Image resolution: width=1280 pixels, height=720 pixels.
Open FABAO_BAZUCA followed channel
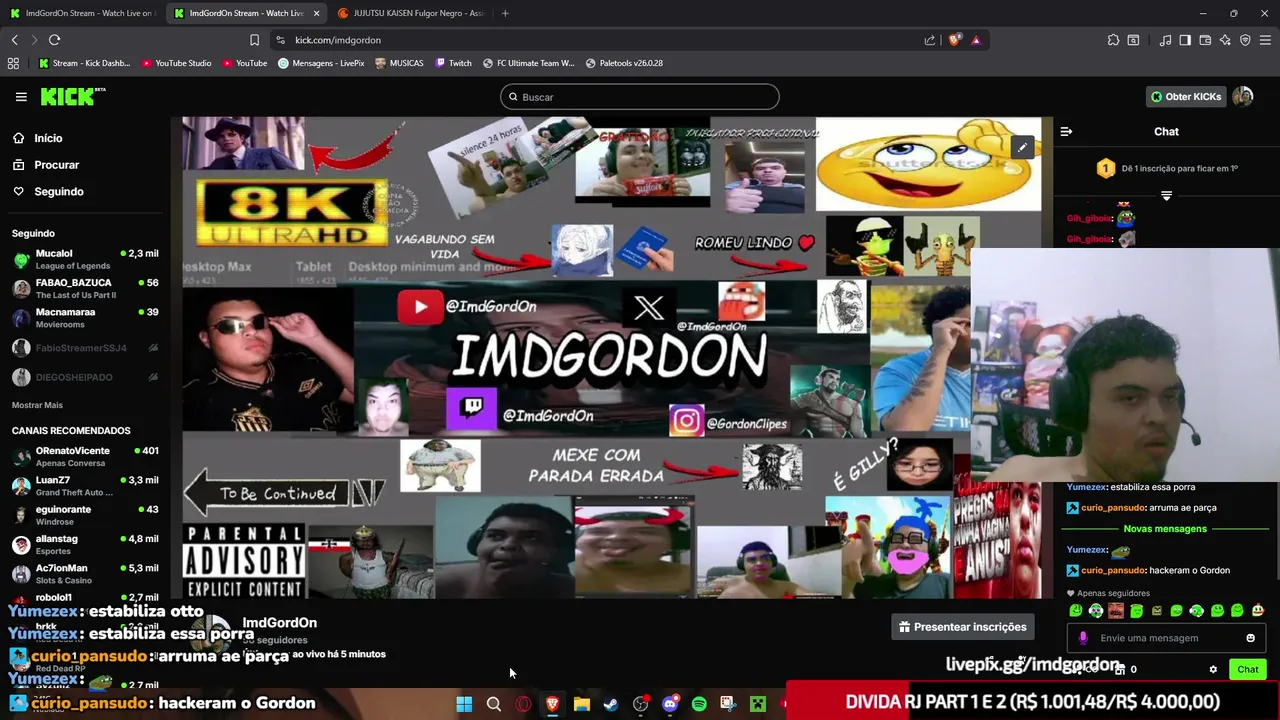click(85, 289)
